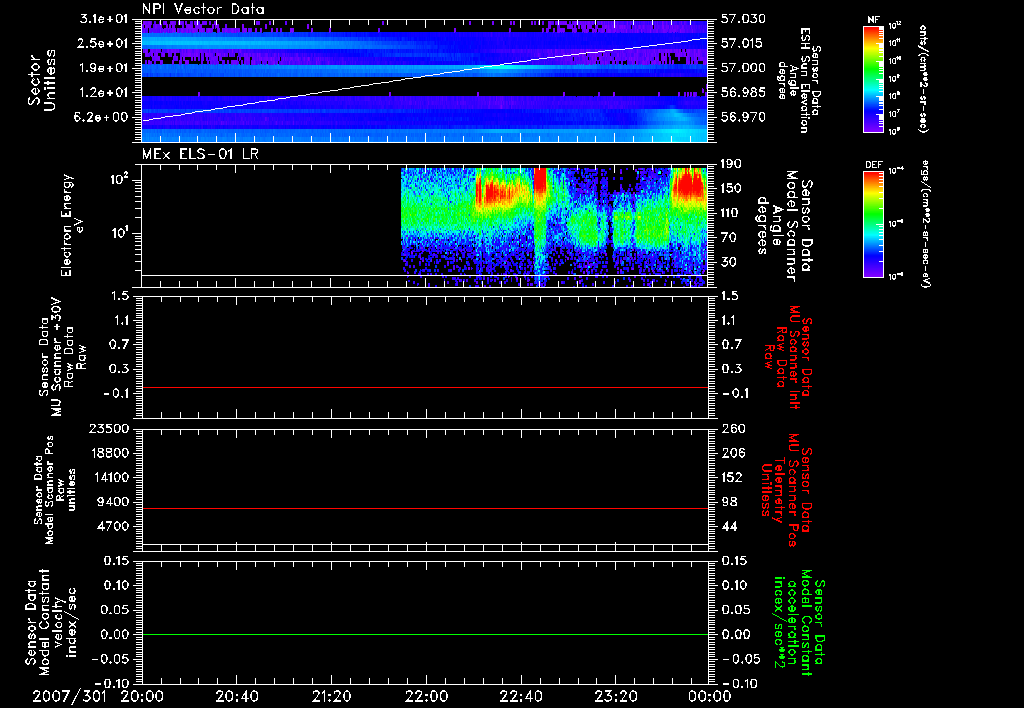Image resolution: width=1024 pixels, height=708 pixels.
Task: Click the DEF color scale bar
Action: [874, 224]
